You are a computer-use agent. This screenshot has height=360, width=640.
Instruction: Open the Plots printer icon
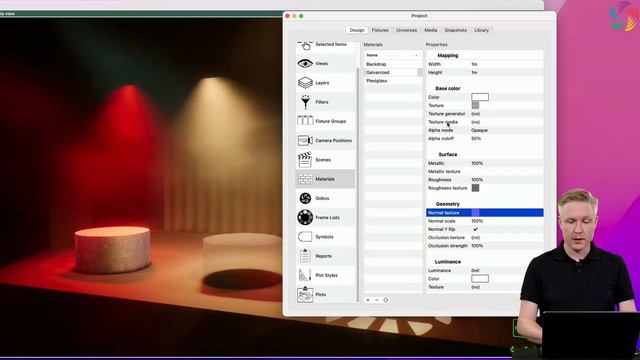[x=305, y=294]
